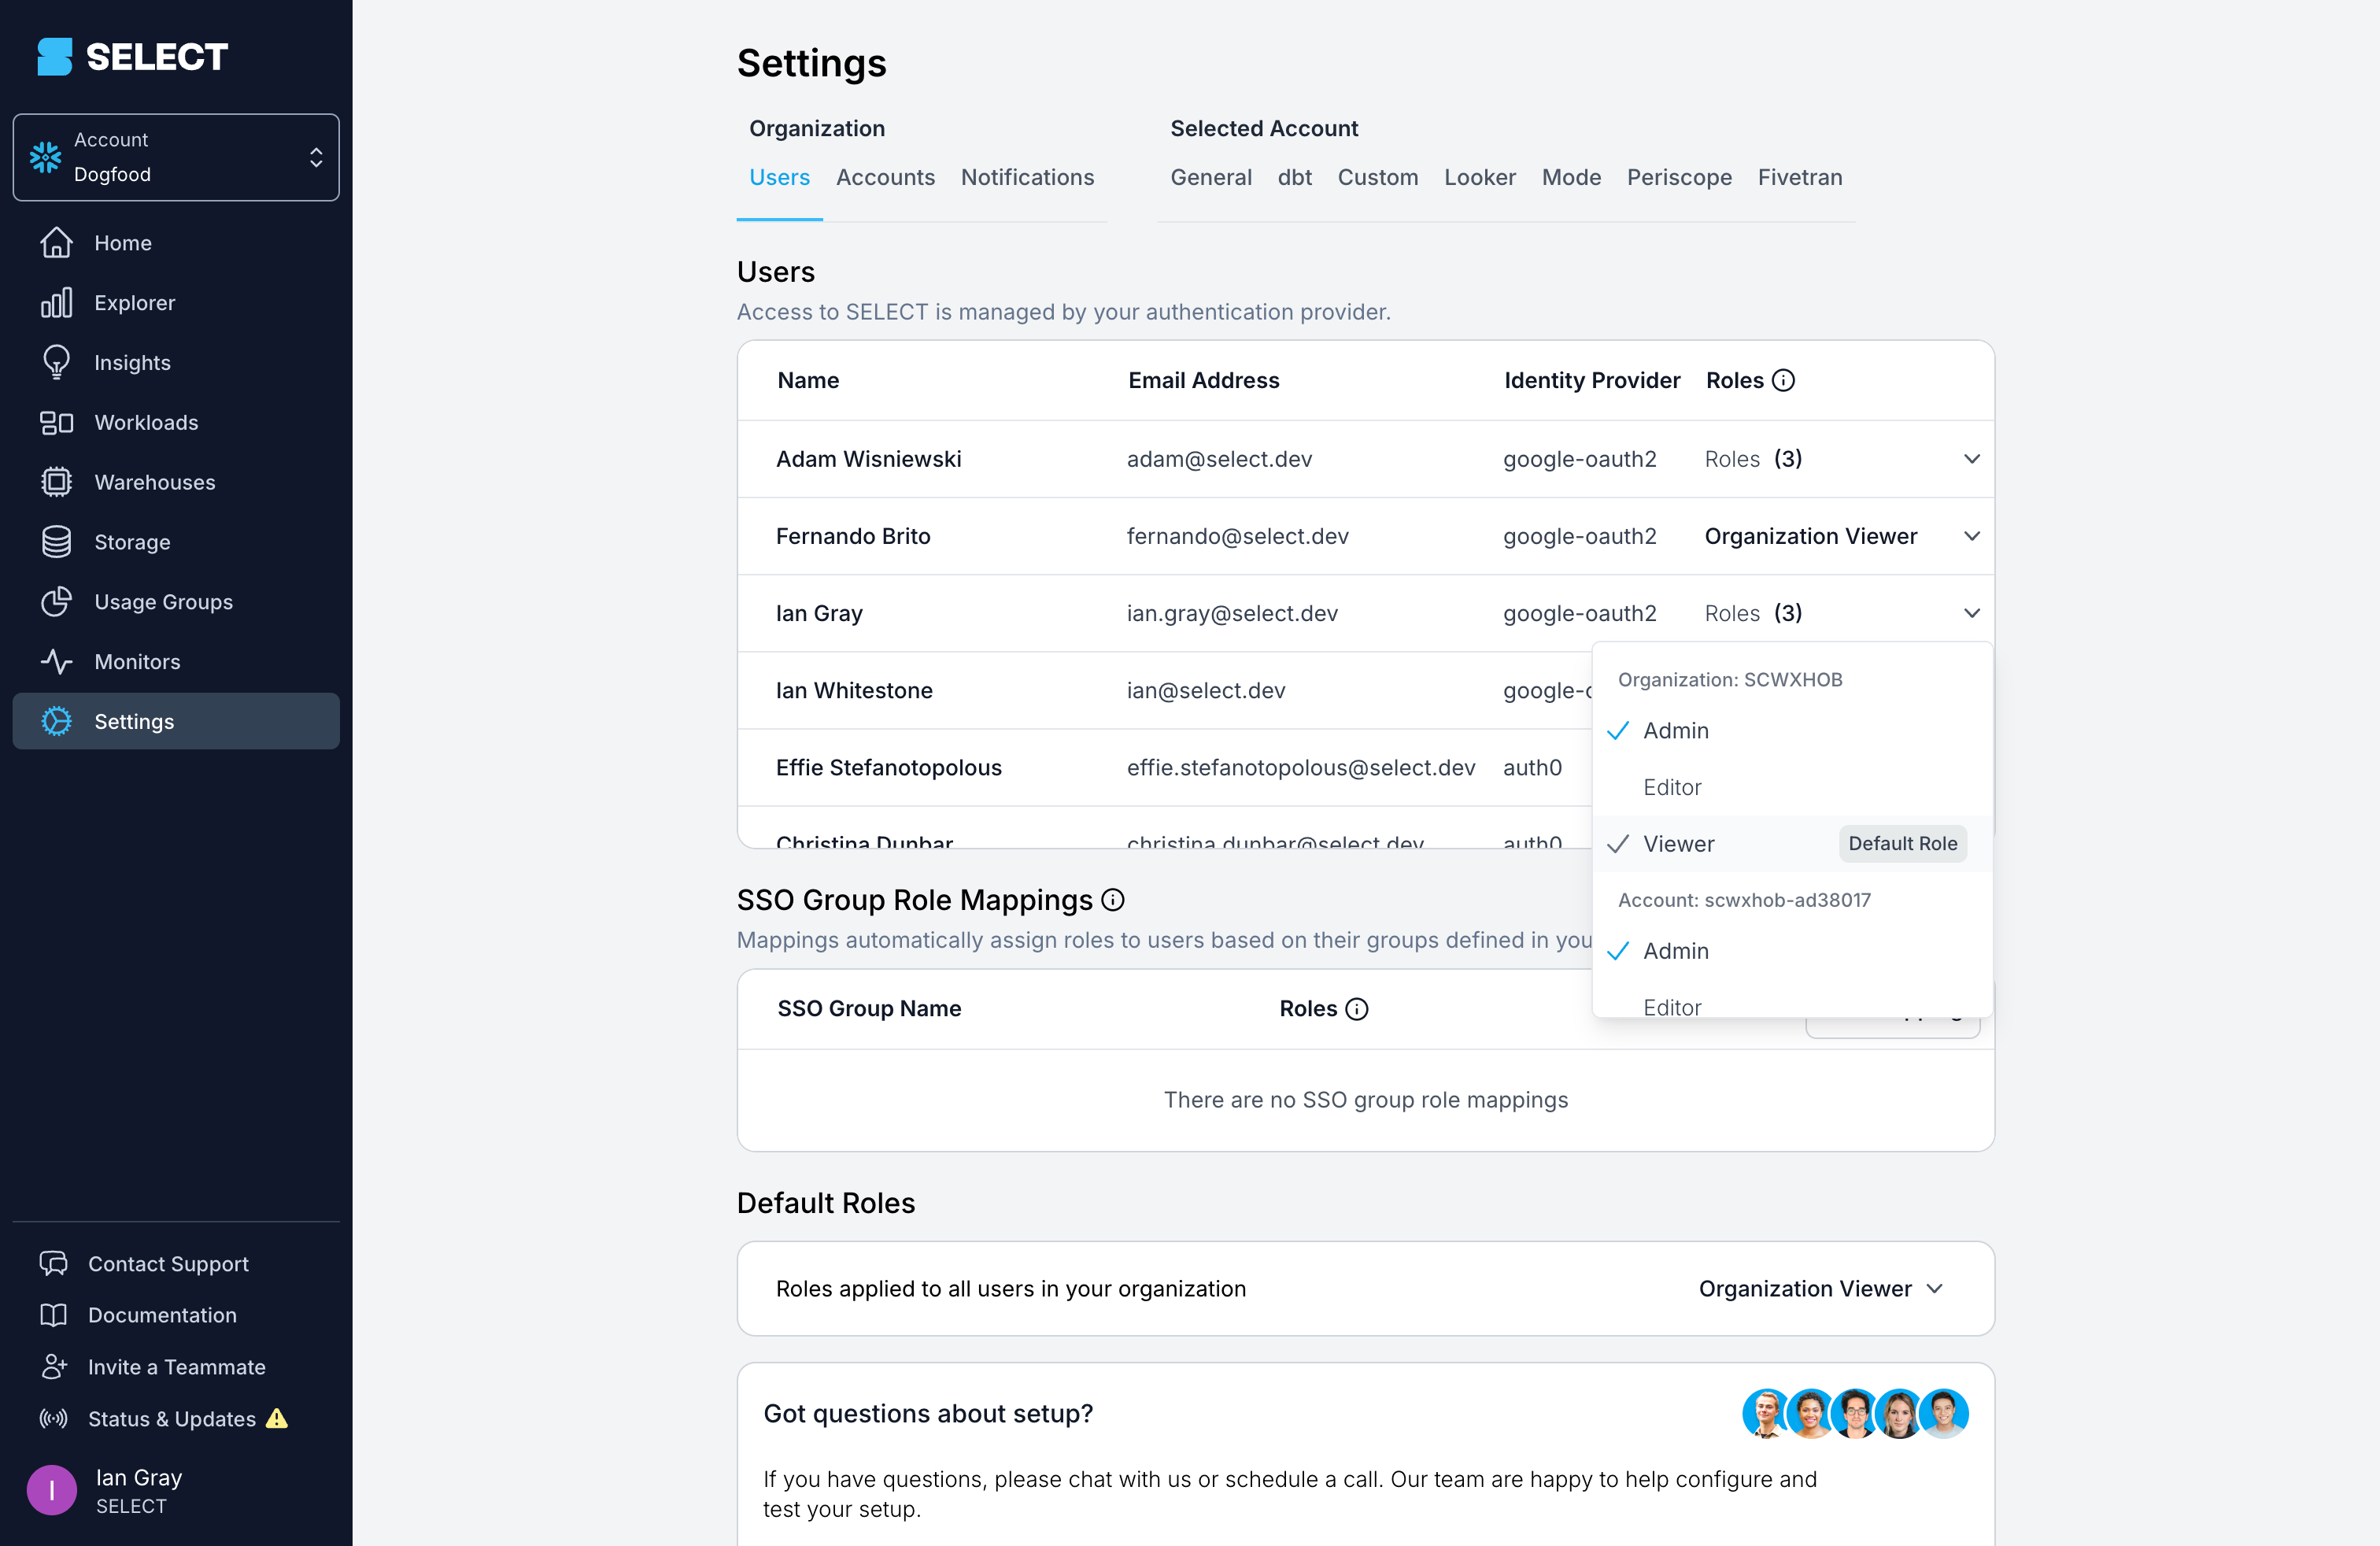Switch to Notifications tab
This screenshot has width=2380, height=1546.
(1027, 177)
